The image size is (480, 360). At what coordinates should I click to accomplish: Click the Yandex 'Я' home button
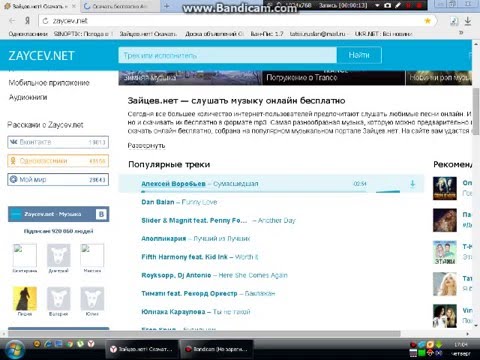pyautogui.click(x=28, y=21)
